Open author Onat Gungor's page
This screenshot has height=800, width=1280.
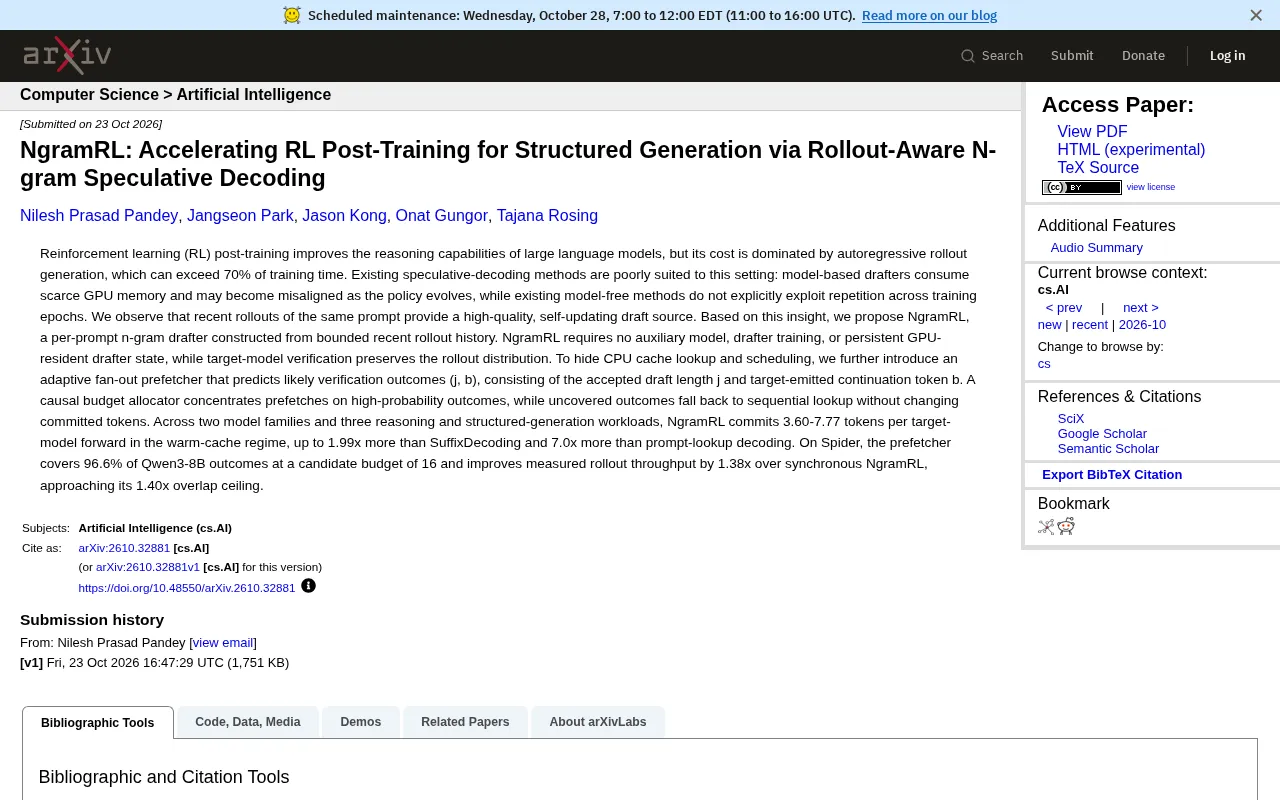[x=442, y=216]
